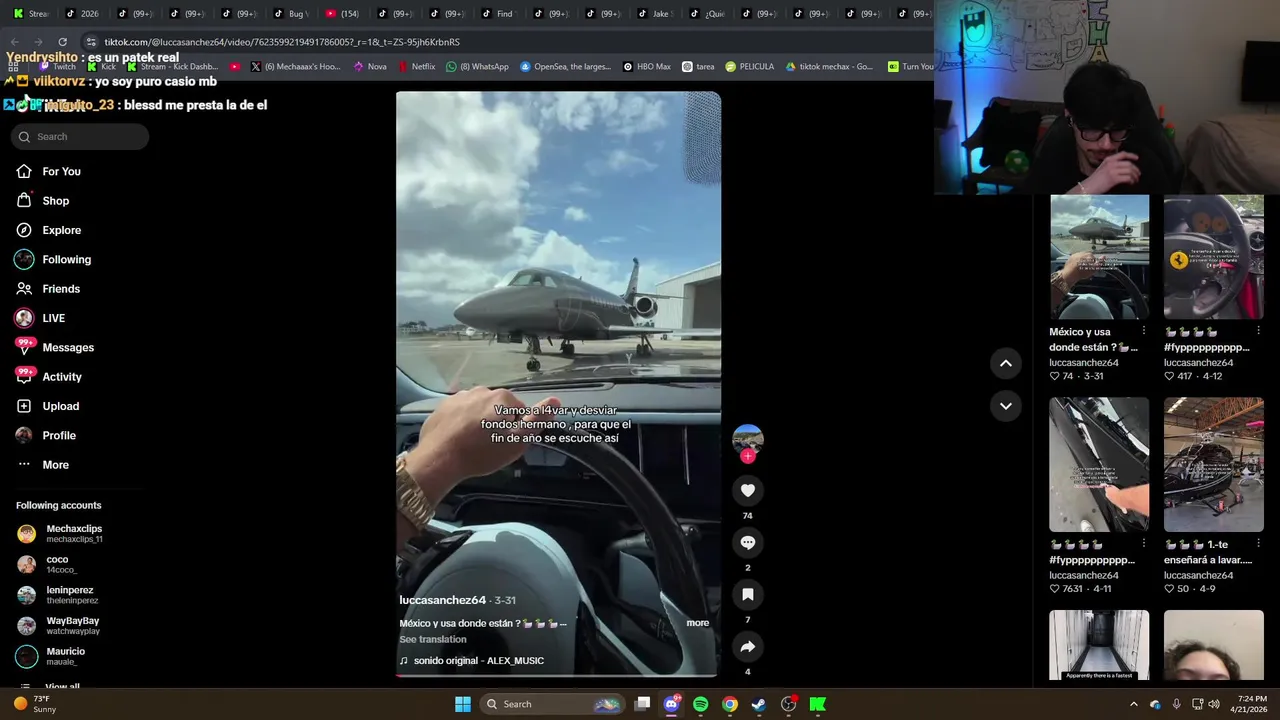This screenshot has width=1280, height=720.
Task: Go to the previous video arrow
Action: pyautogui.click(x=1006, y=363)
